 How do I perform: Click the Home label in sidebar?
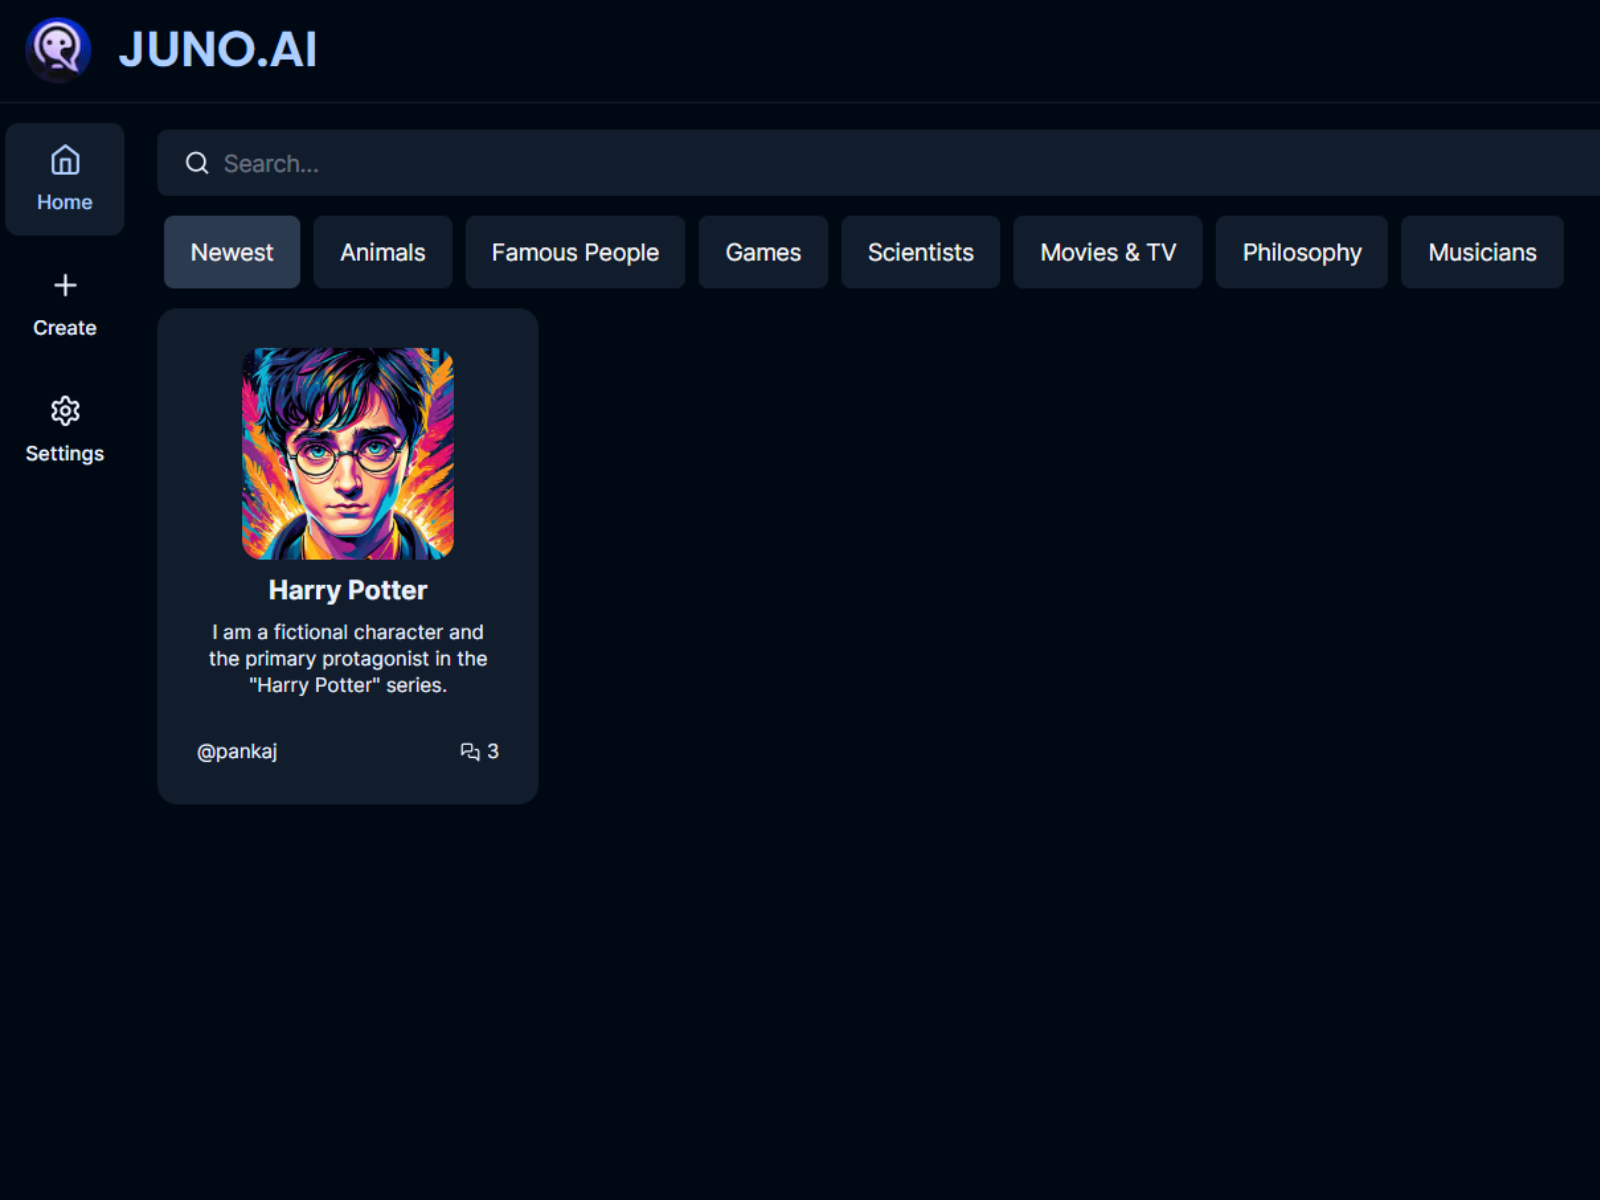pyautogui.click(x=65, y=202)
